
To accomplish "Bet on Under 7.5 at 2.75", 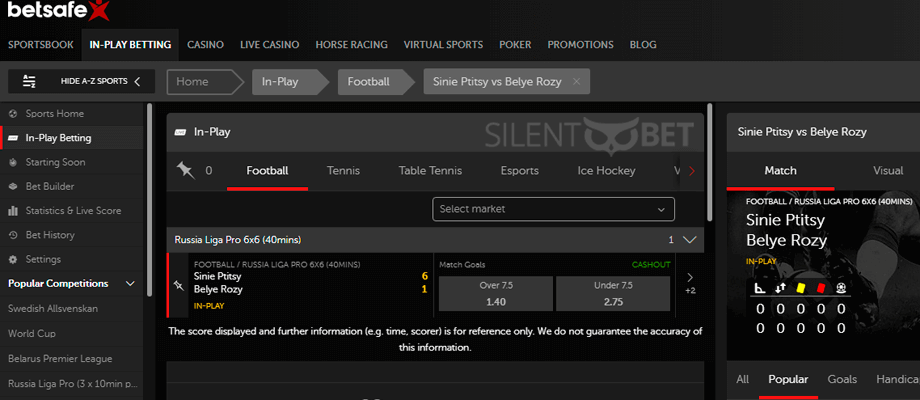I will [x=613, y=294].
